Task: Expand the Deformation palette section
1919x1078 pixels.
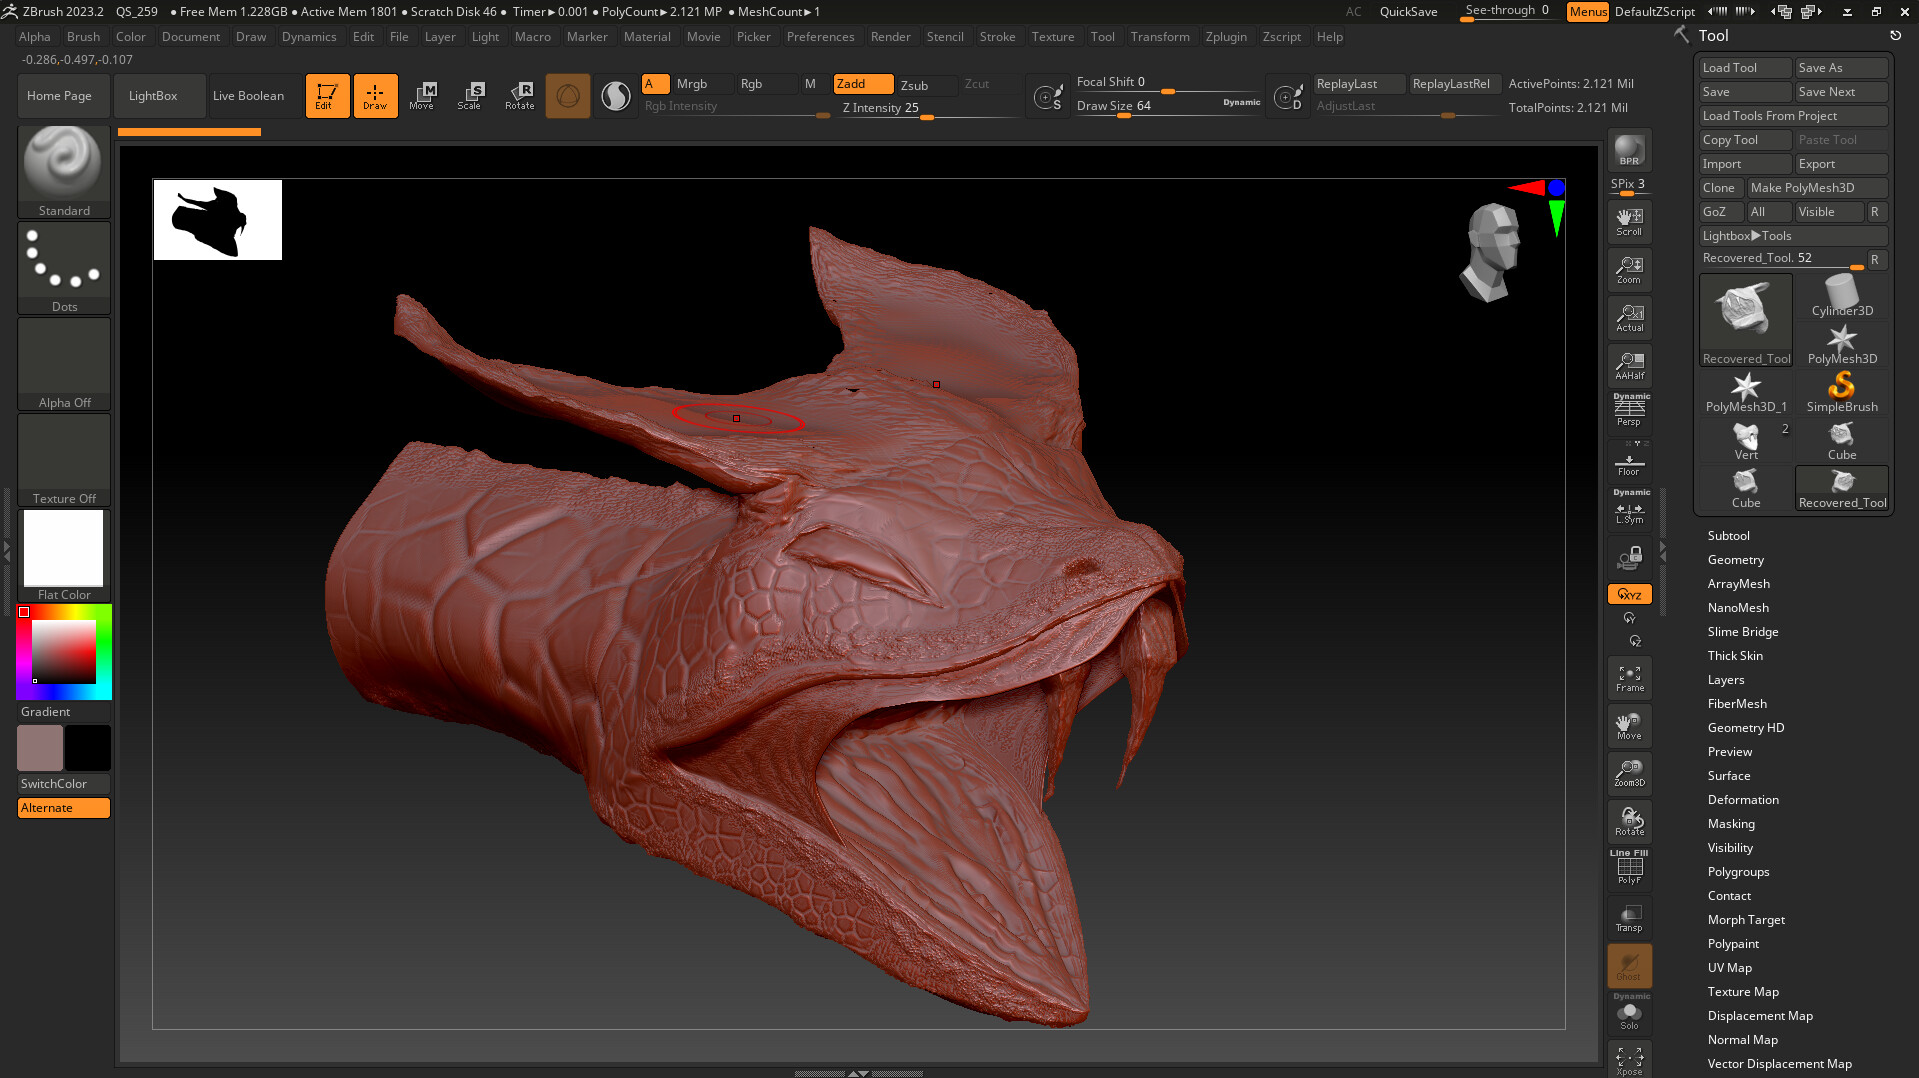Action: click(1742, 800)
